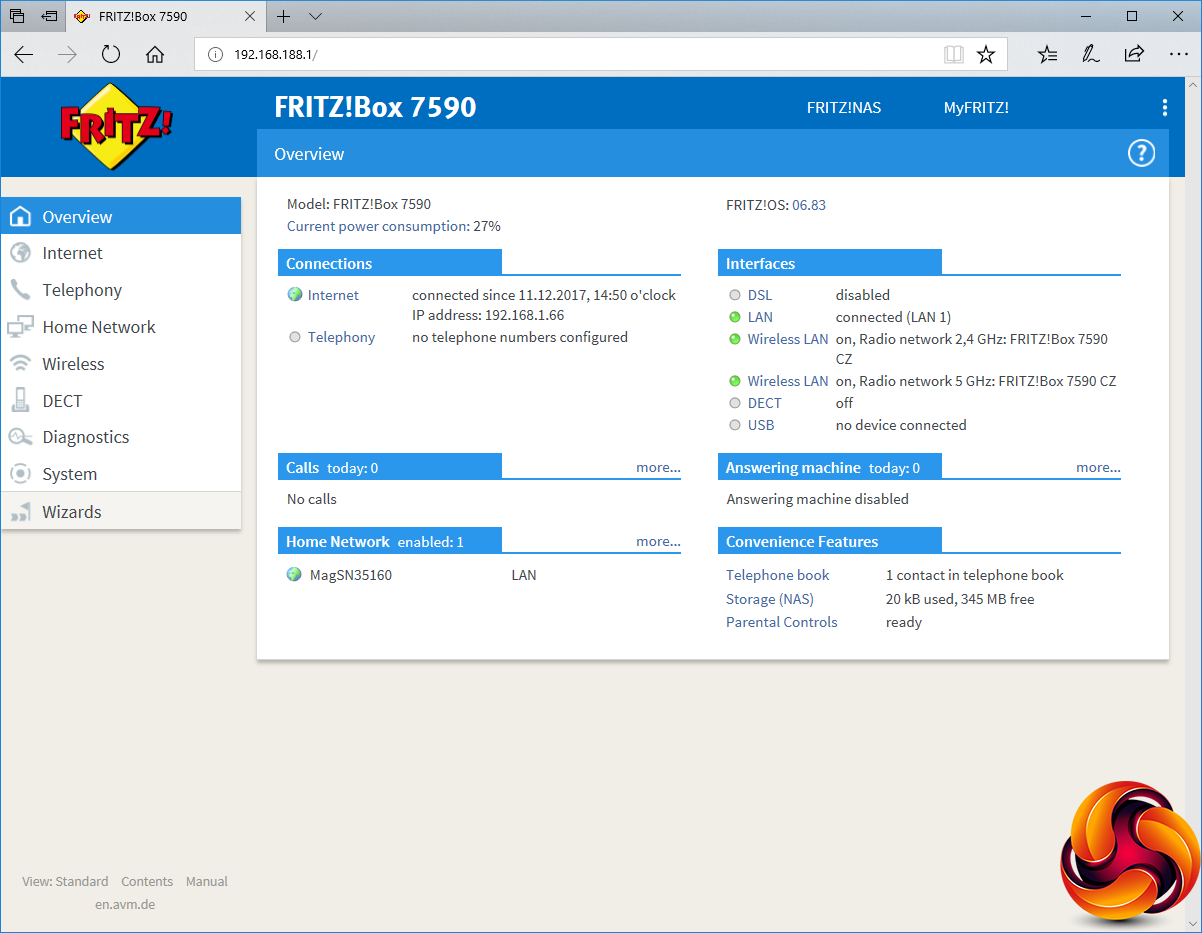
Task: Click the browser refresh icon
Action: coord(111,55)
